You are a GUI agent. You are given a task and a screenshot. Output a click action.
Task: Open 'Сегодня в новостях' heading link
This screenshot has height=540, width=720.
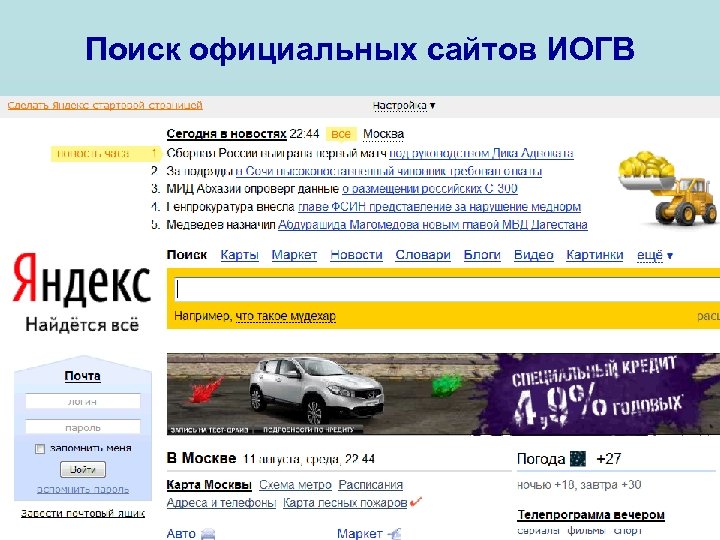(226, 134)
